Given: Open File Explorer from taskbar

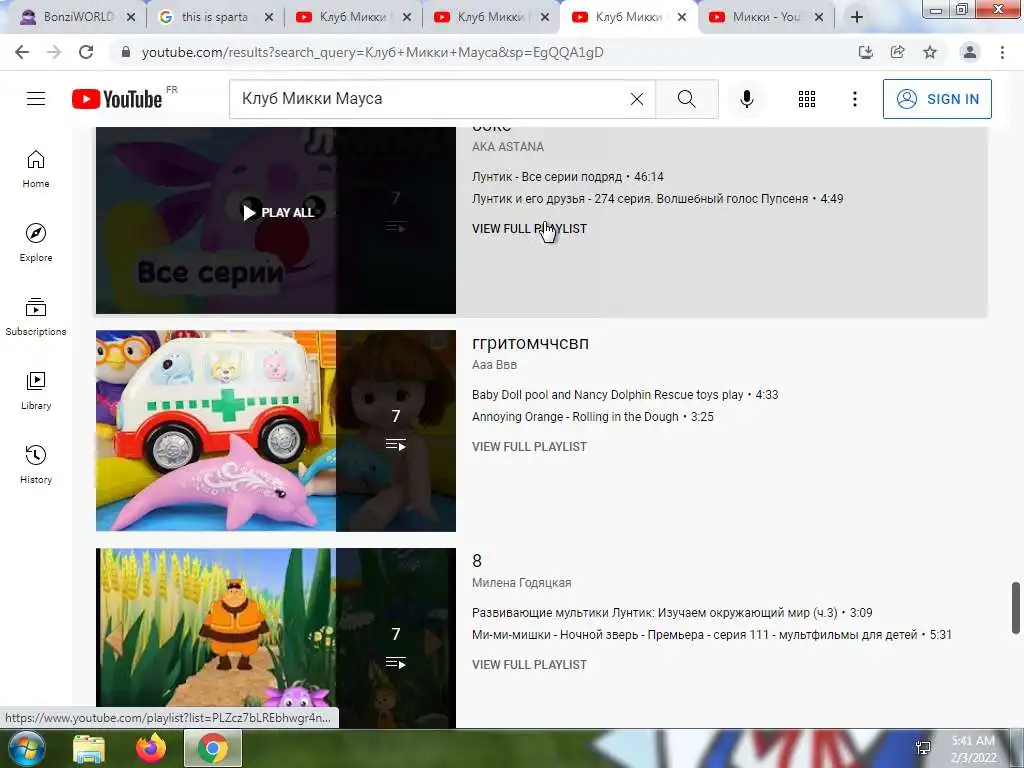Looking at the screenshot, I should click(x=89, y=749).
